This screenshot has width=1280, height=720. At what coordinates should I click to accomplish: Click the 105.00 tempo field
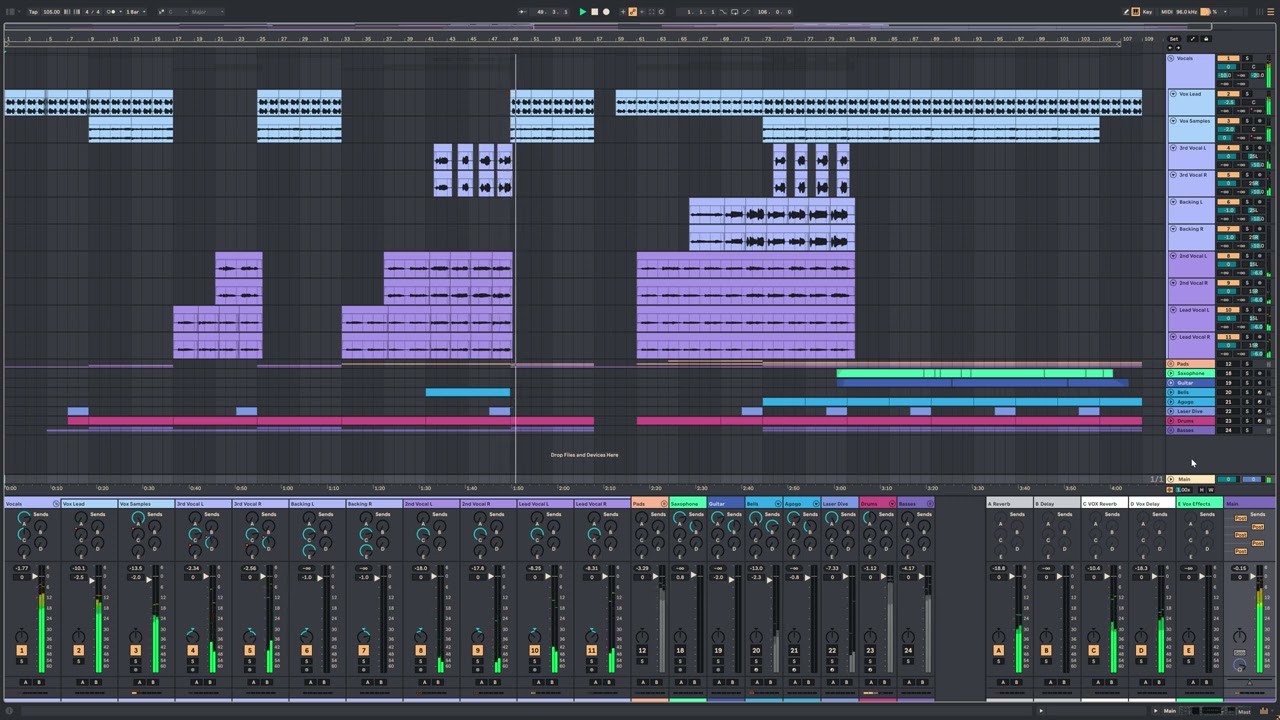tap(51, 12)
